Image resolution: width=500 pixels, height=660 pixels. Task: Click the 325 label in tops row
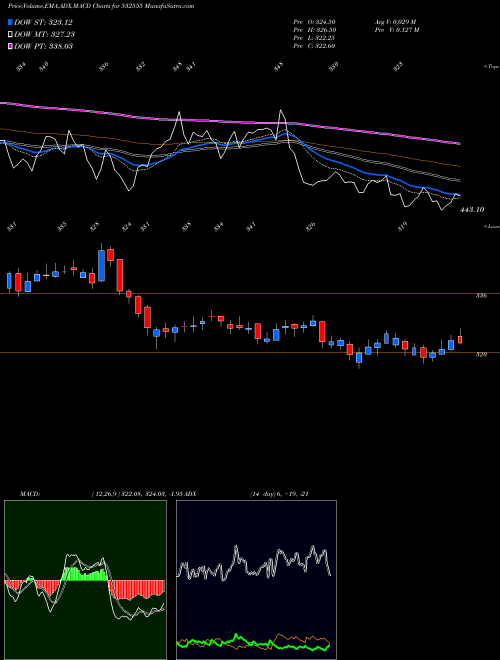398,67
